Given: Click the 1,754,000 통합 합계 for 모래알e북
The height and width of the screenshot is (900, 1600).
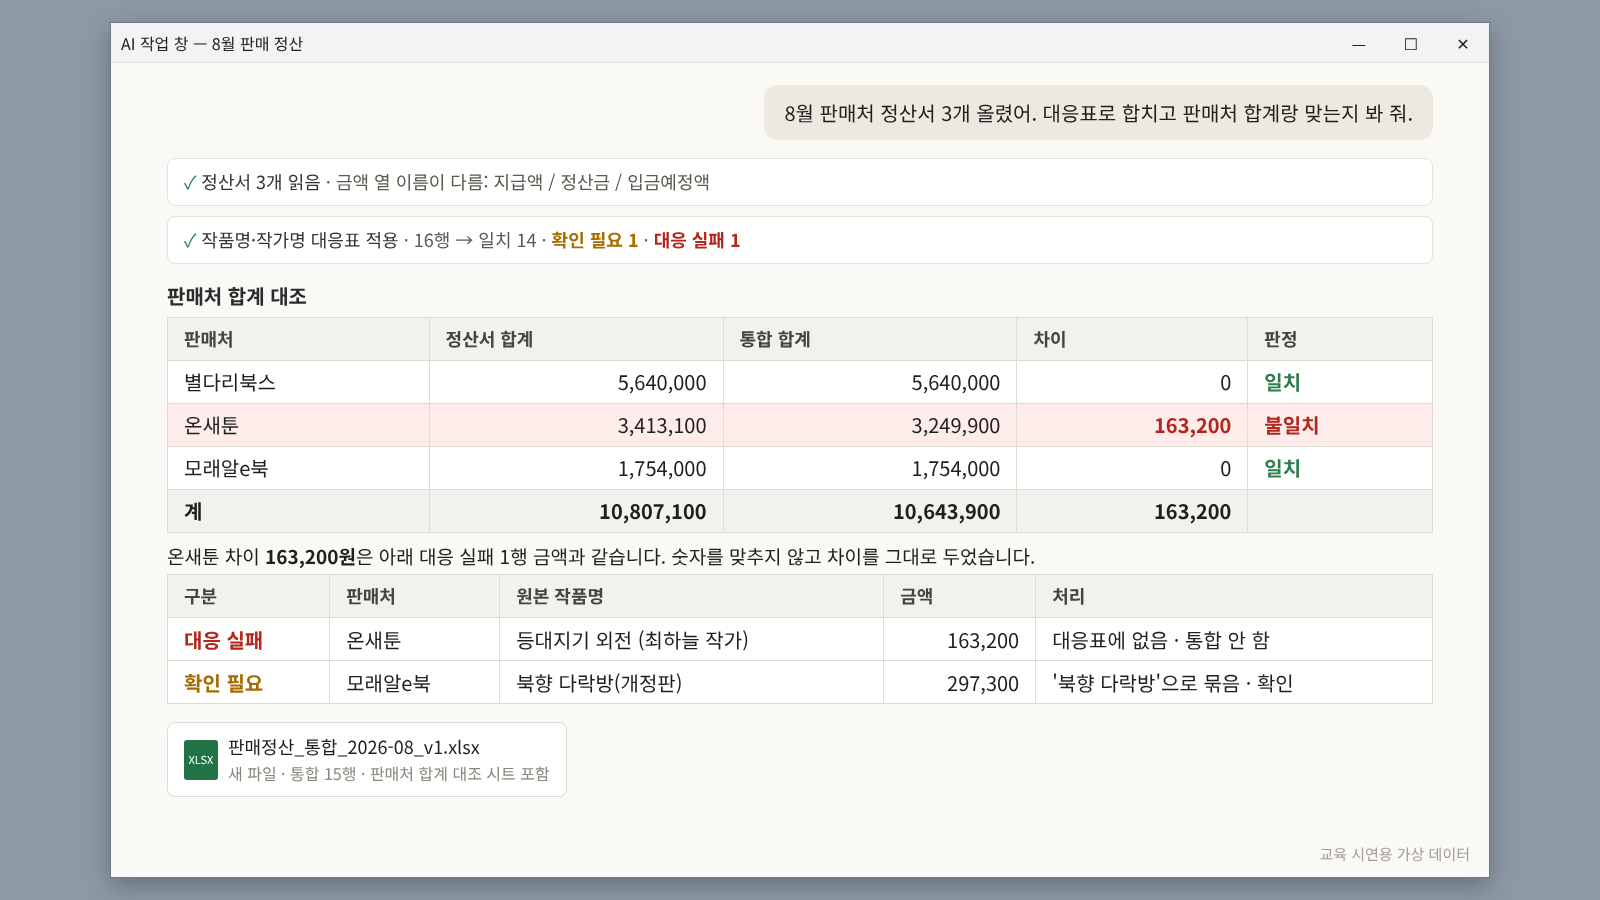Looking at the screenshot, I should pyautogui.click(x=955, y=469).
